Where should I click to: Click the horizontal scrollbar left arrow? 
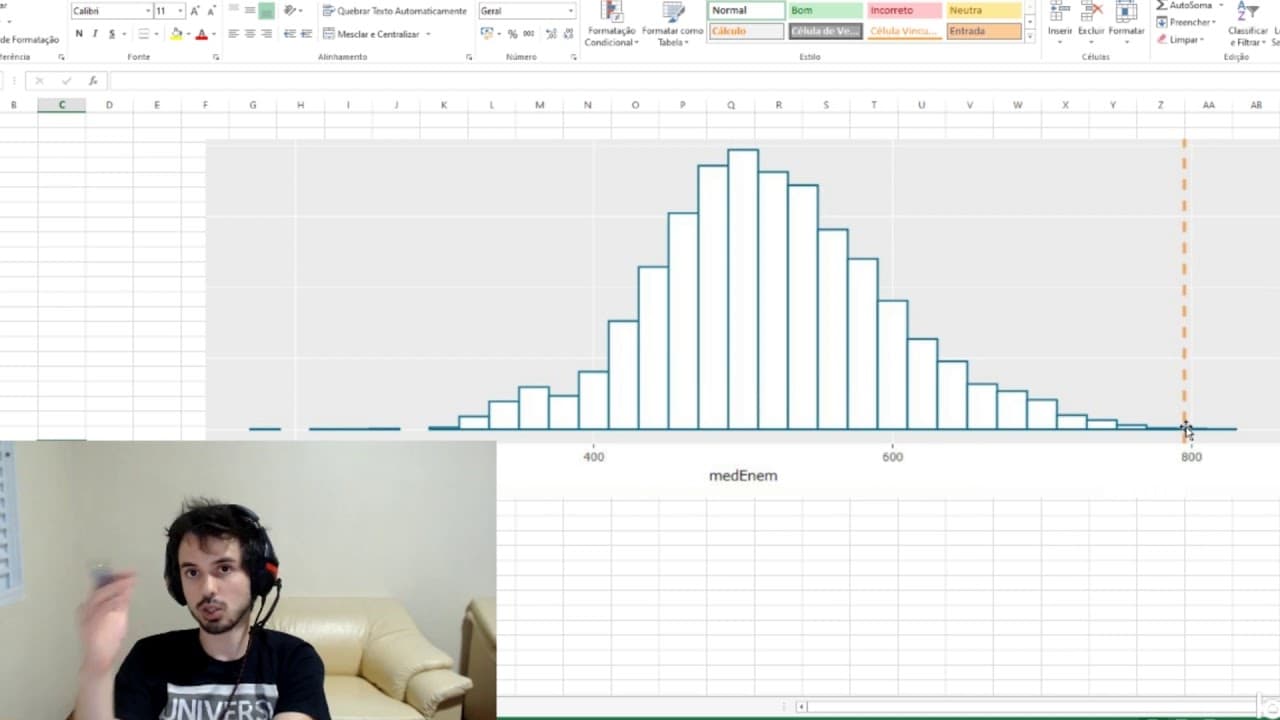pos(801,707)
